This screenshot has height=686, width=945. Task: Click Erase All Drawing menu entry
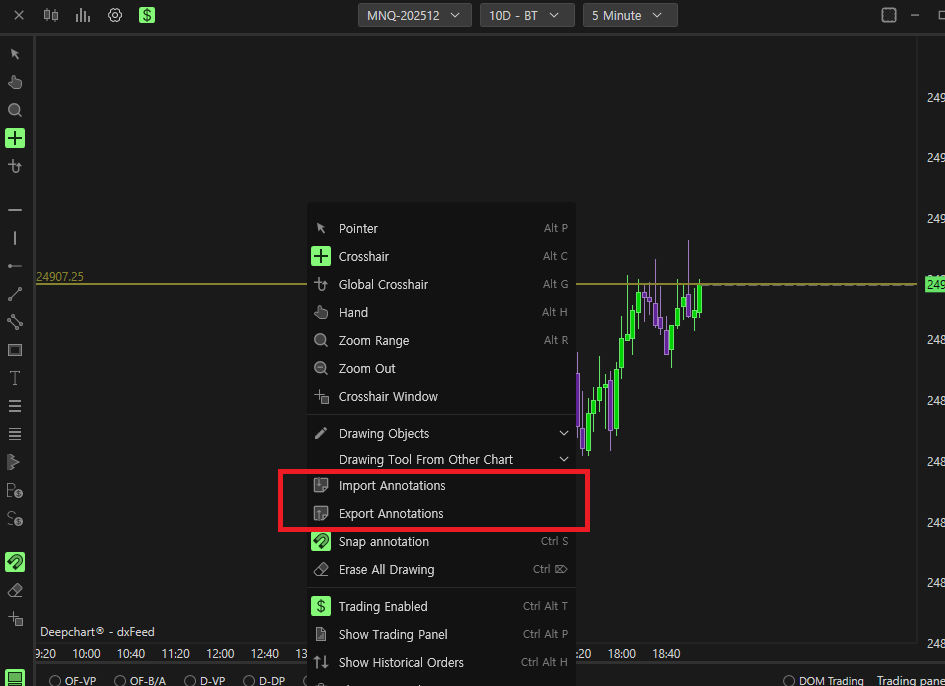click(441, 570)
